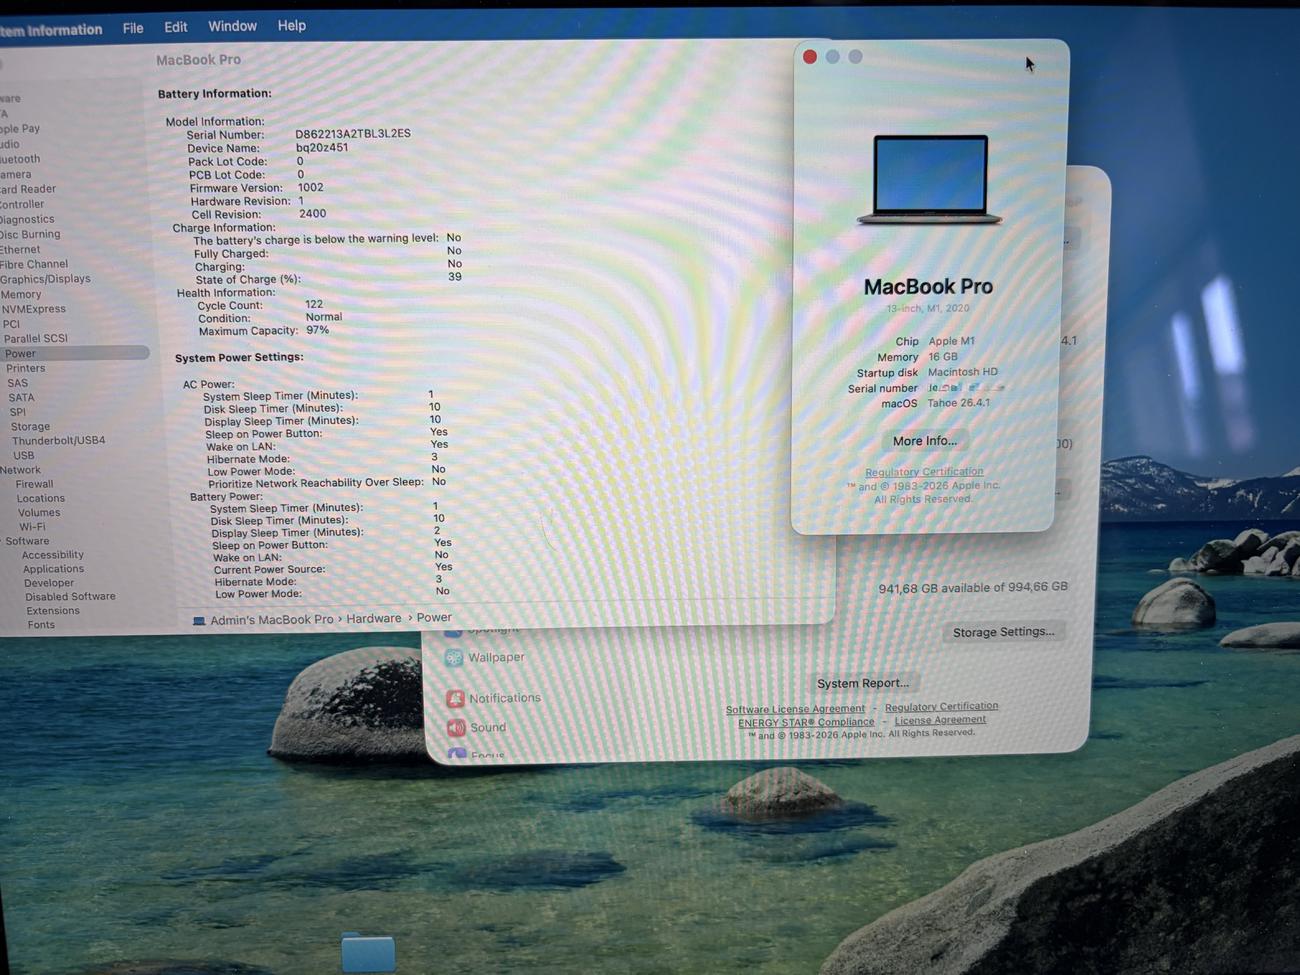This screenshot has height=975, width=1300.
Task: Open the License Agreement link beside ENERGY STAR
Action: click(940, 719)
